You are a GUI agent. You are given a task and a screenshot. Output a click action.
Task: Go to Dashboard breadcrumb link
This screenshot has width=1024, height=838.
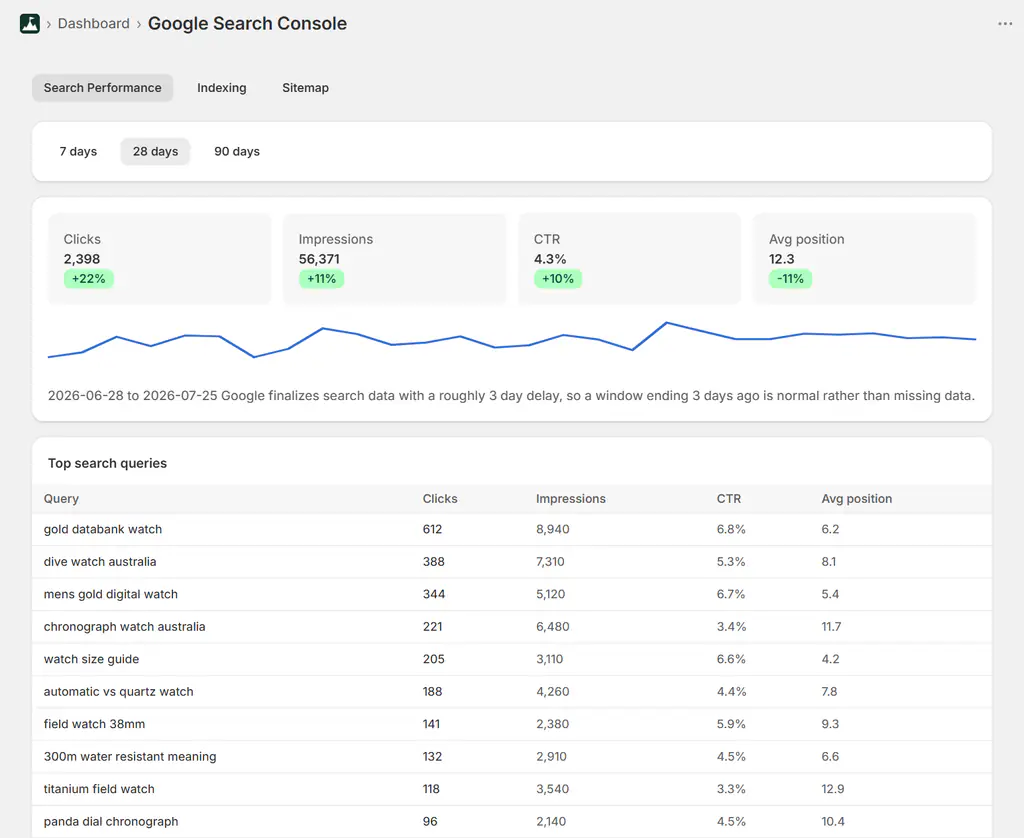coord(93,24)
